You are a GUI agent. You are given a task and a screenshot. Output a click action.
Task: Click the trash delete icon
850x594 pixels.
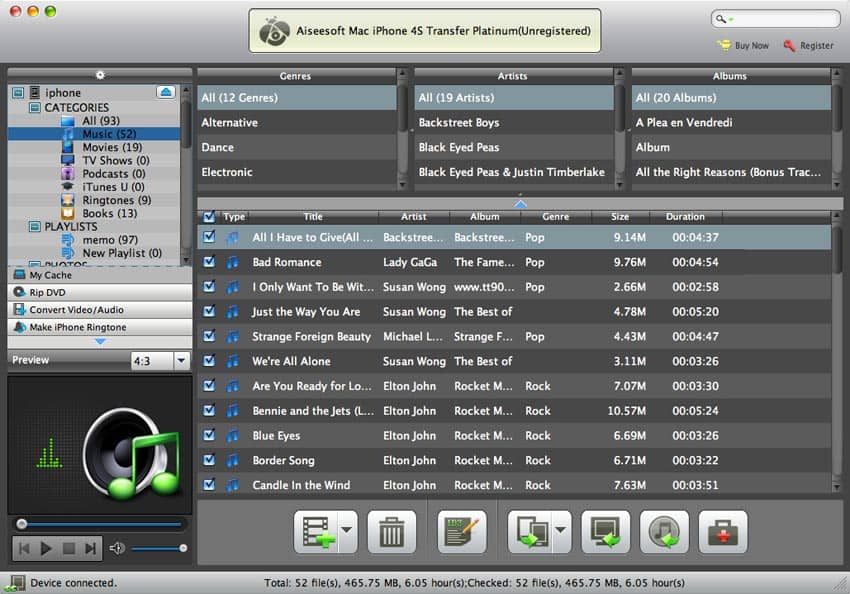pyautogui.click(x=391, y=532)
